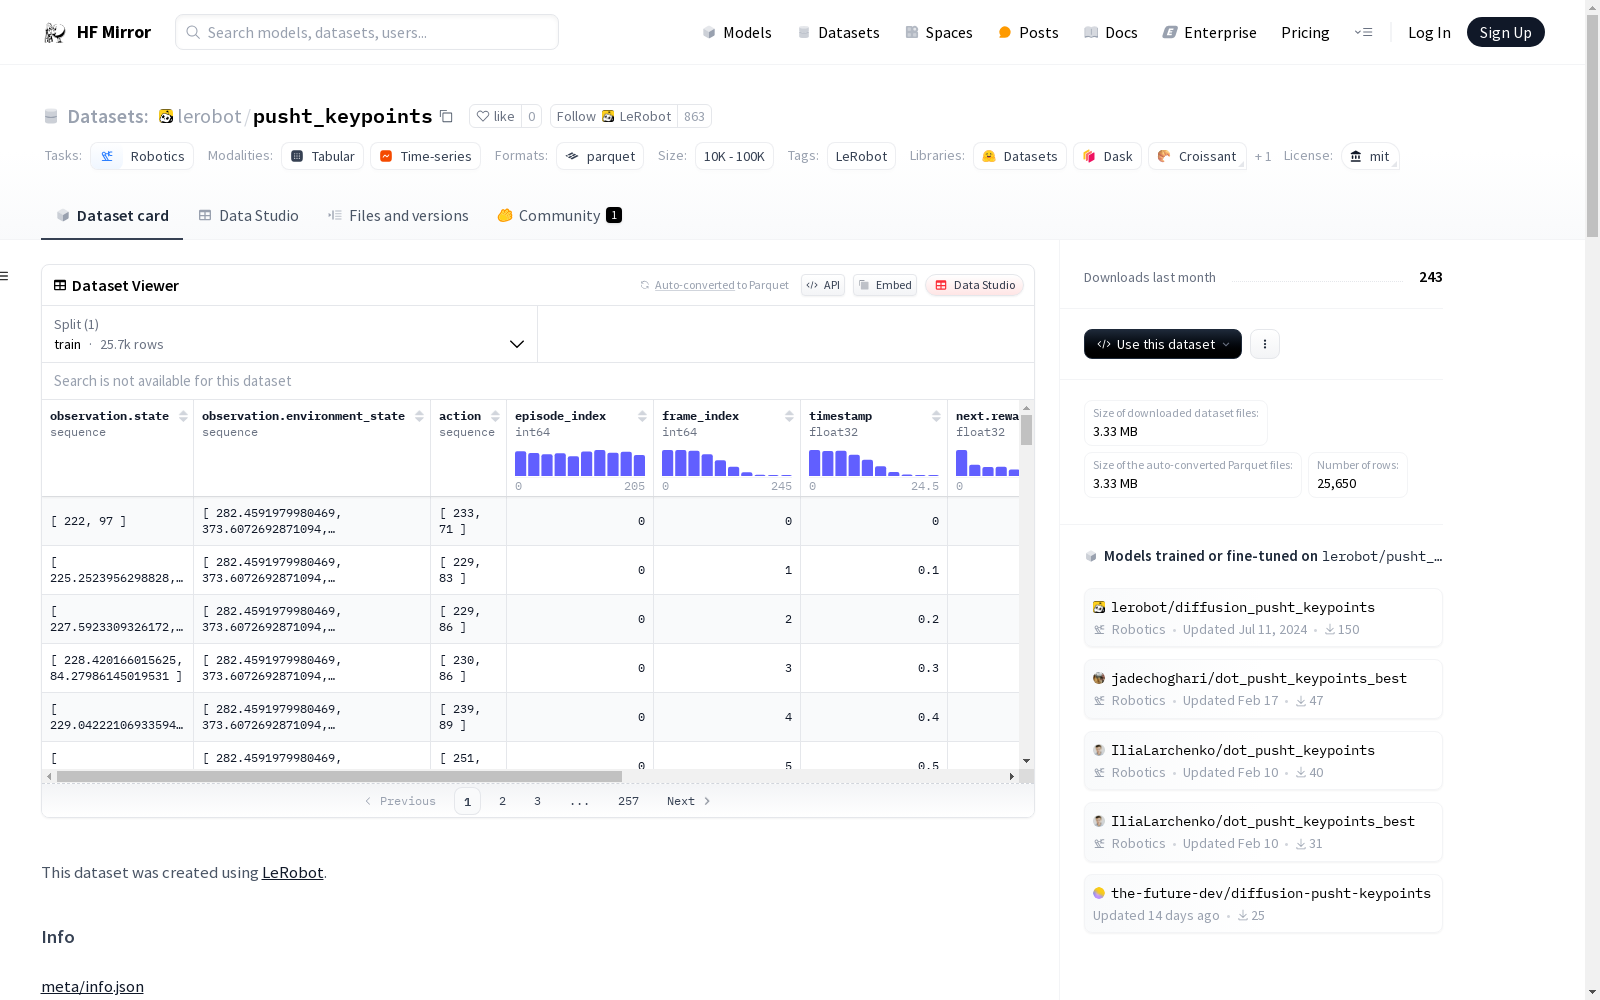Image resolution: width=1600 pixels, height=1000 pixels.
Task: Click the Log In link
Action: [x=1429, y=33]
